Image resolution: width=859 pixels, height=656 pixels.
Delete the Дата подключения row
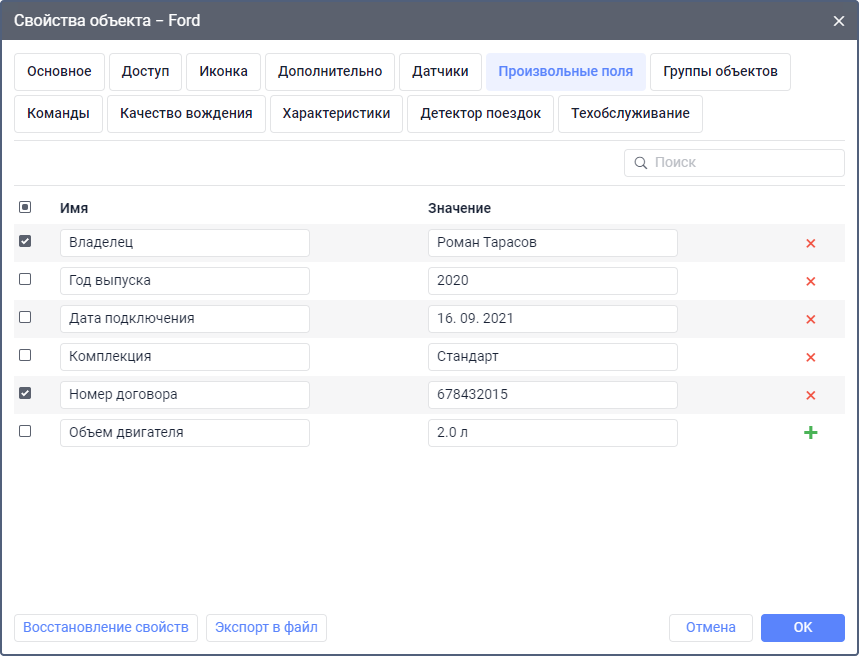pyautogui.click(x=810, y=319)
